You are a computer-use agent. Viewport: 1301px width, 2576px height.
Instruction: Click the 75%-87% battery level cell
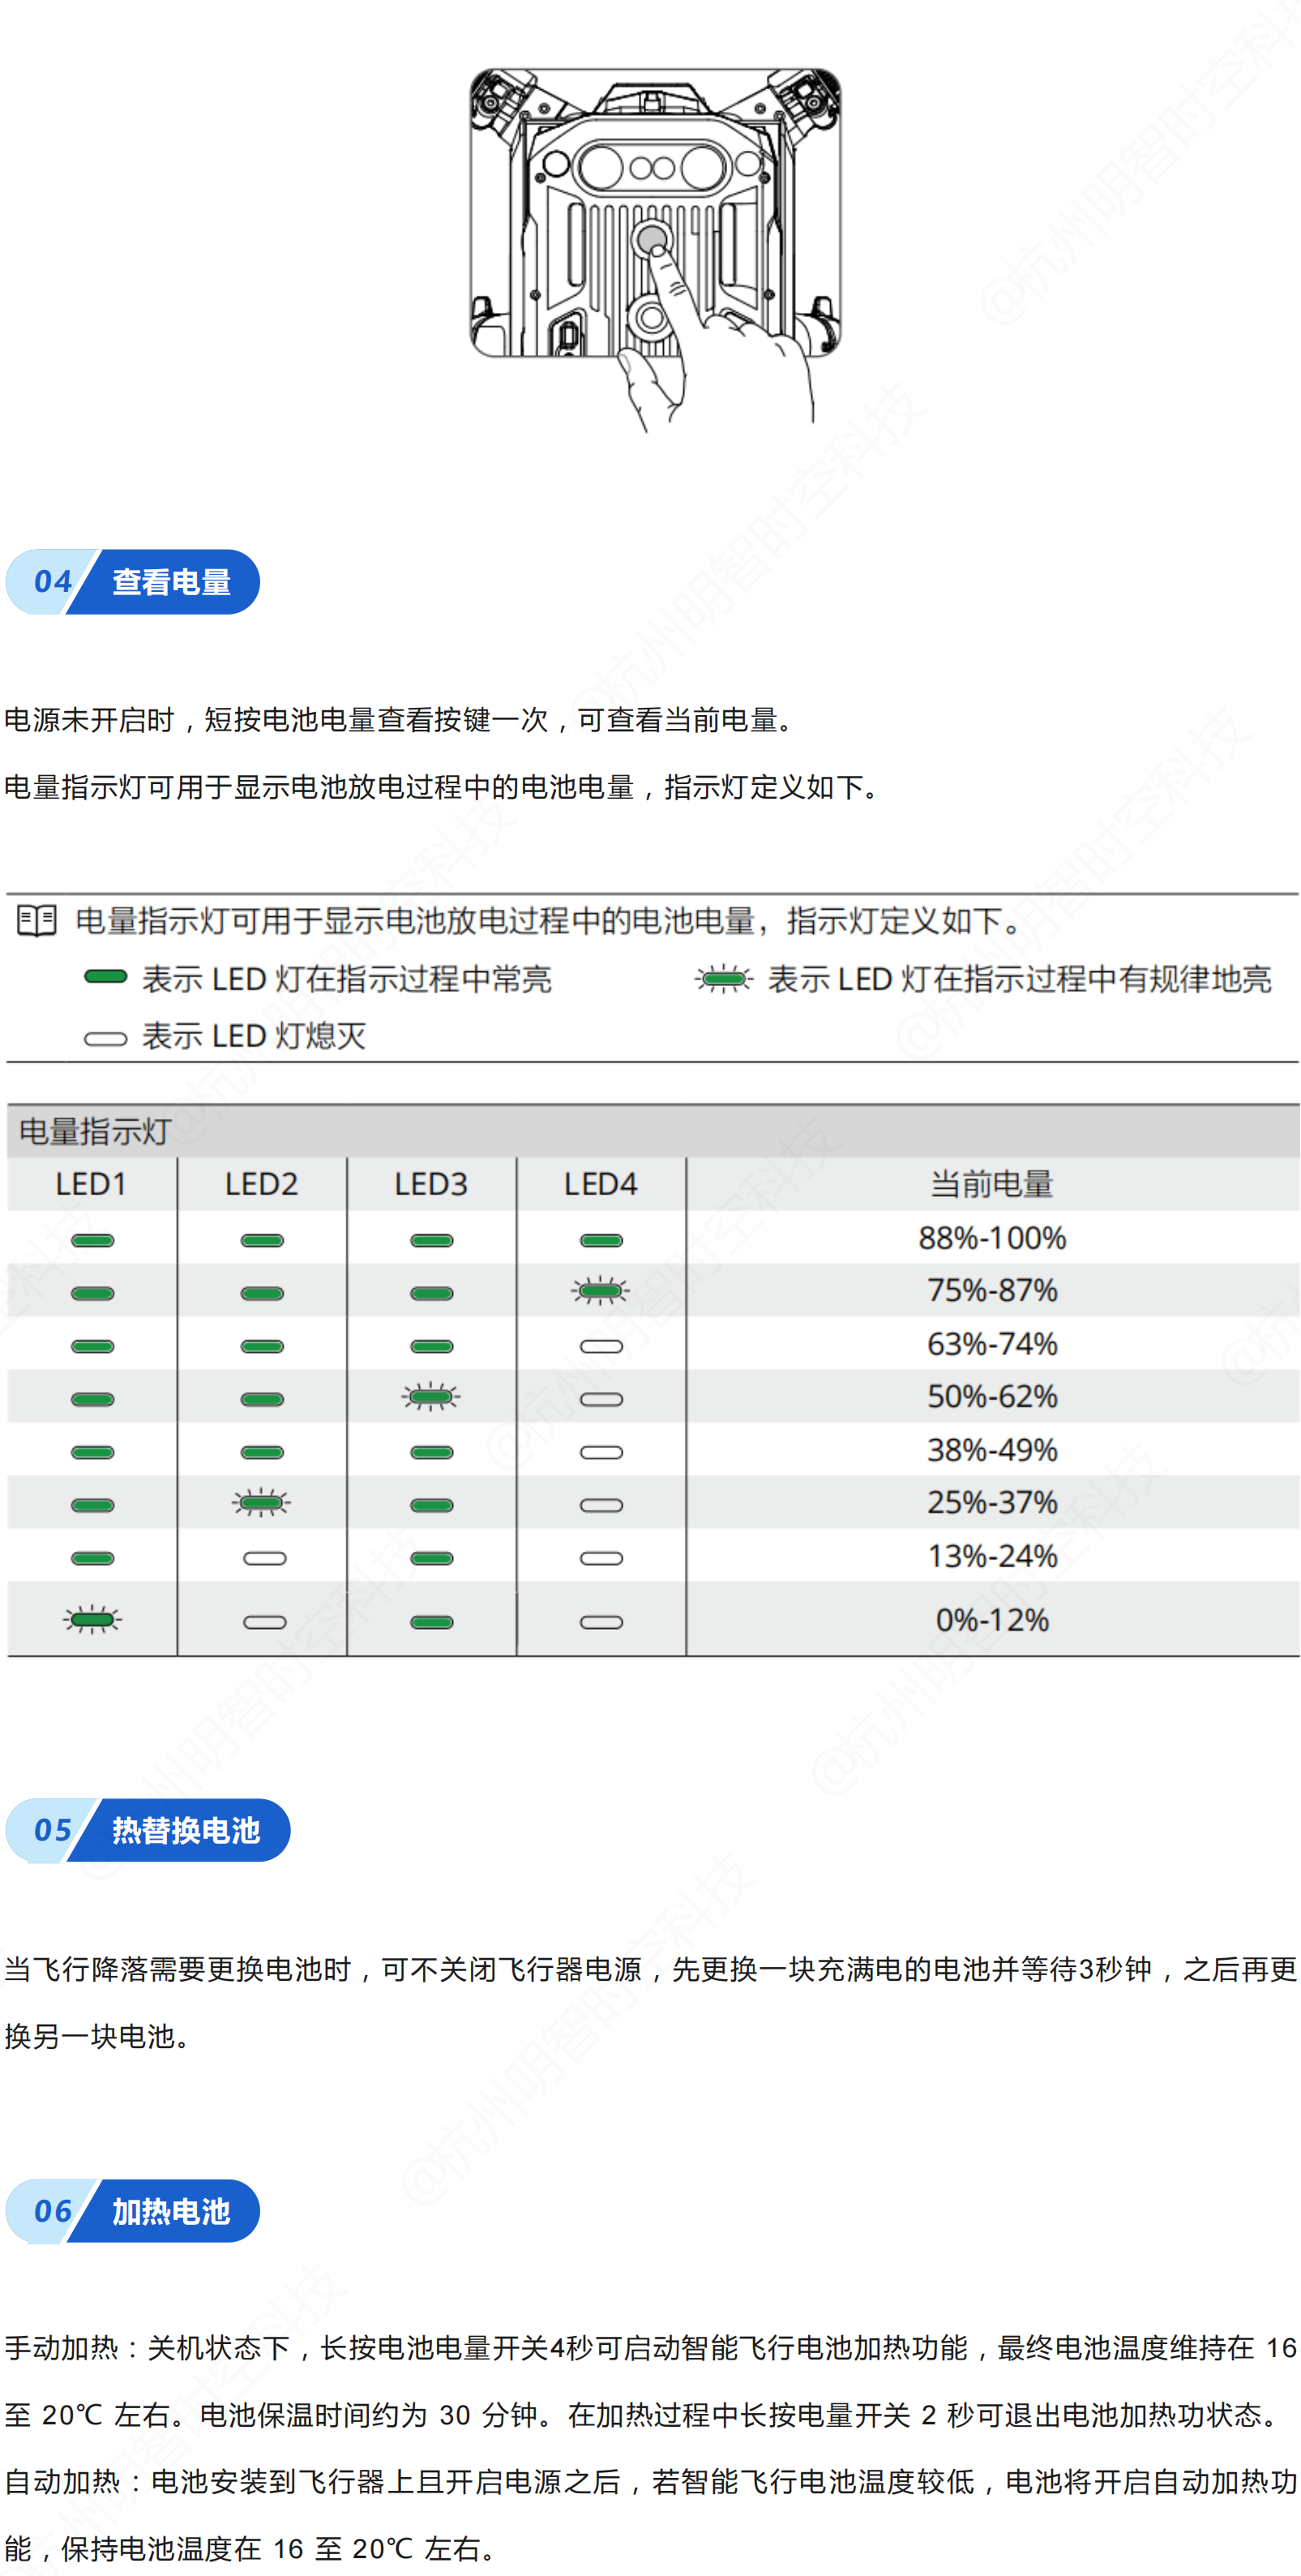[x=992, y=1290]
